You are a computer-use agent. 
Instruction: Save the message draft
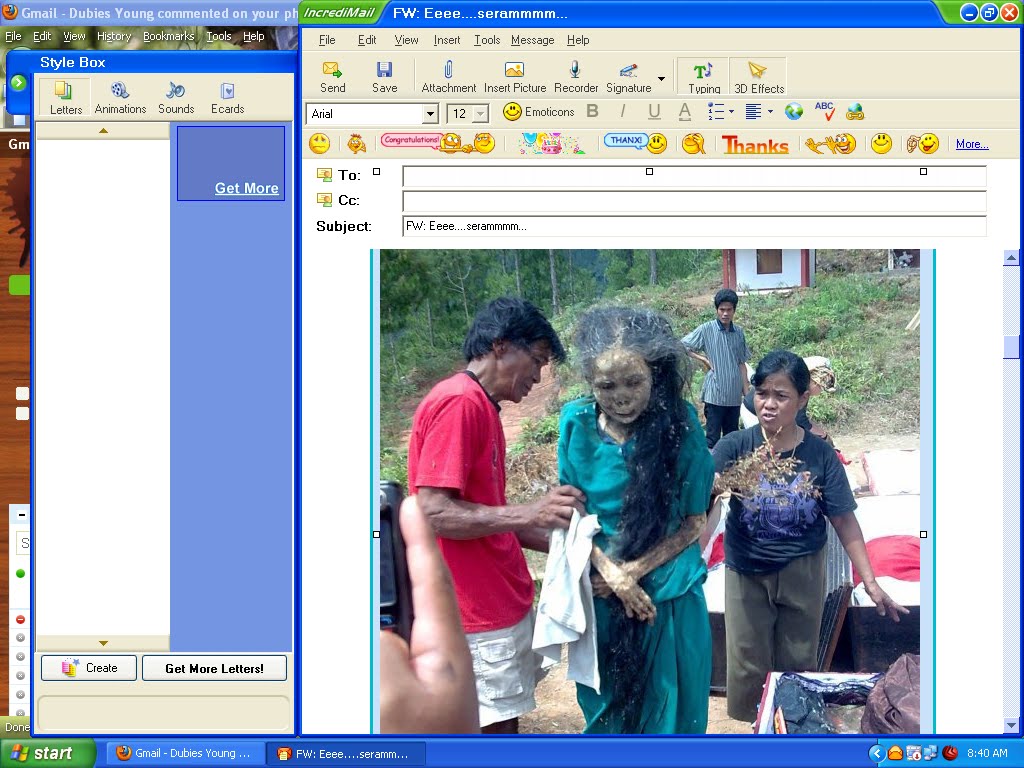click(x=384, y=77)
